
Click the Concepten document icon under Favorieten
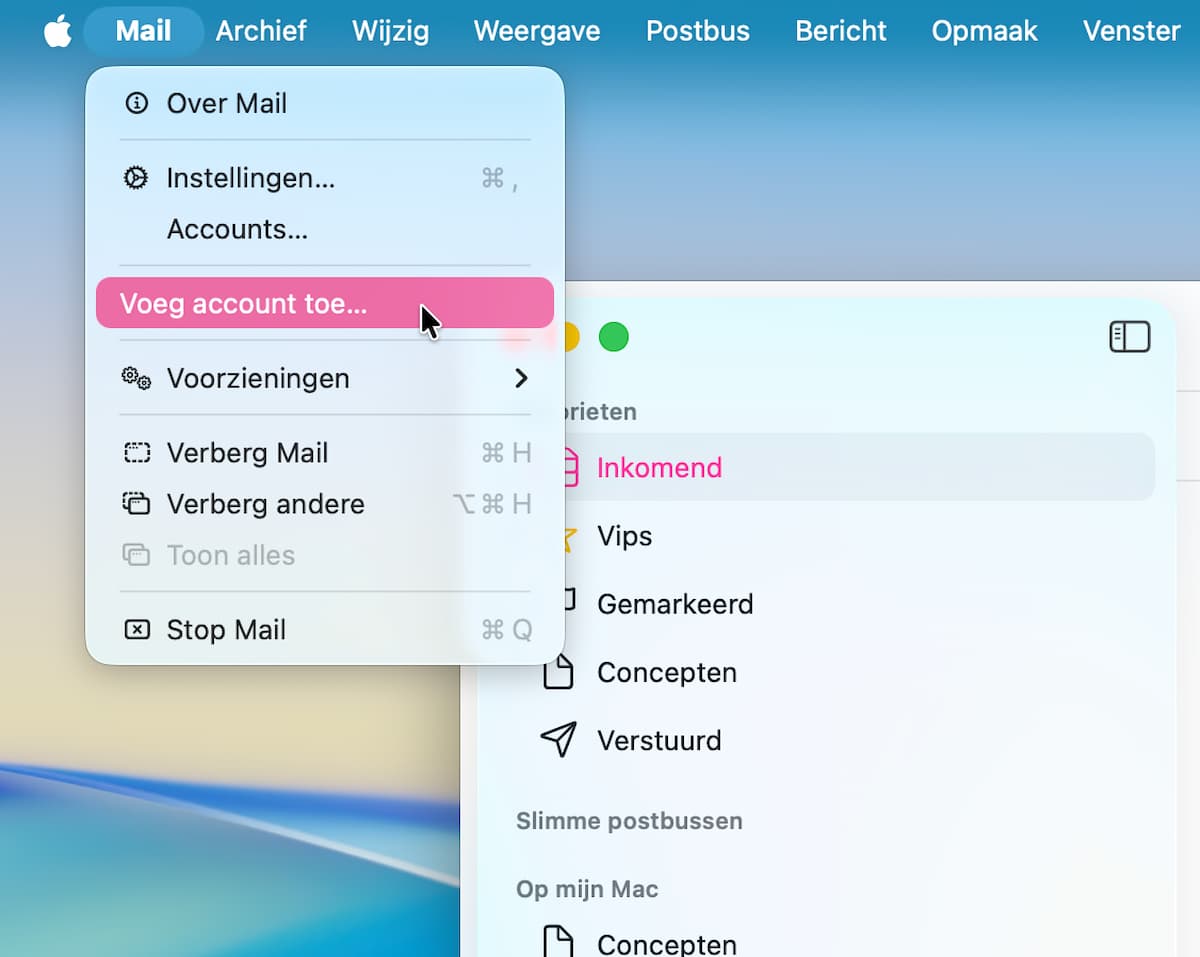pyautogui.click(x=558, y=672)
